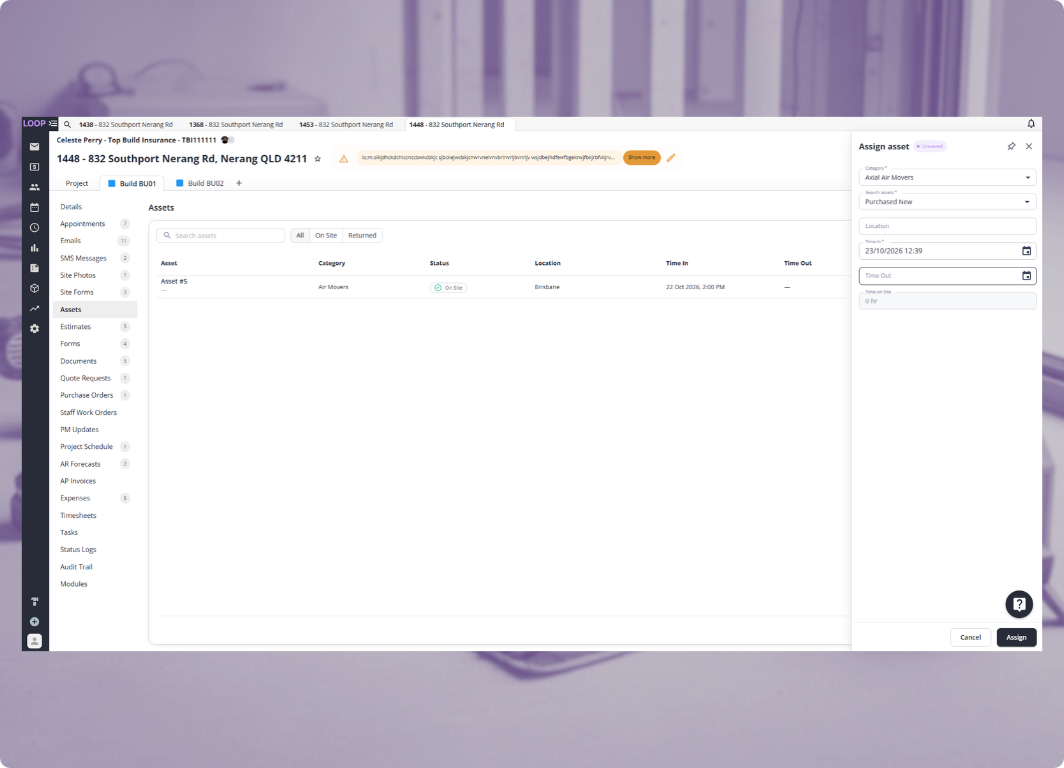This screenshot has width=1064, height=768.
Task: Click the Asset #5 table row name
Action: point(174,282)
